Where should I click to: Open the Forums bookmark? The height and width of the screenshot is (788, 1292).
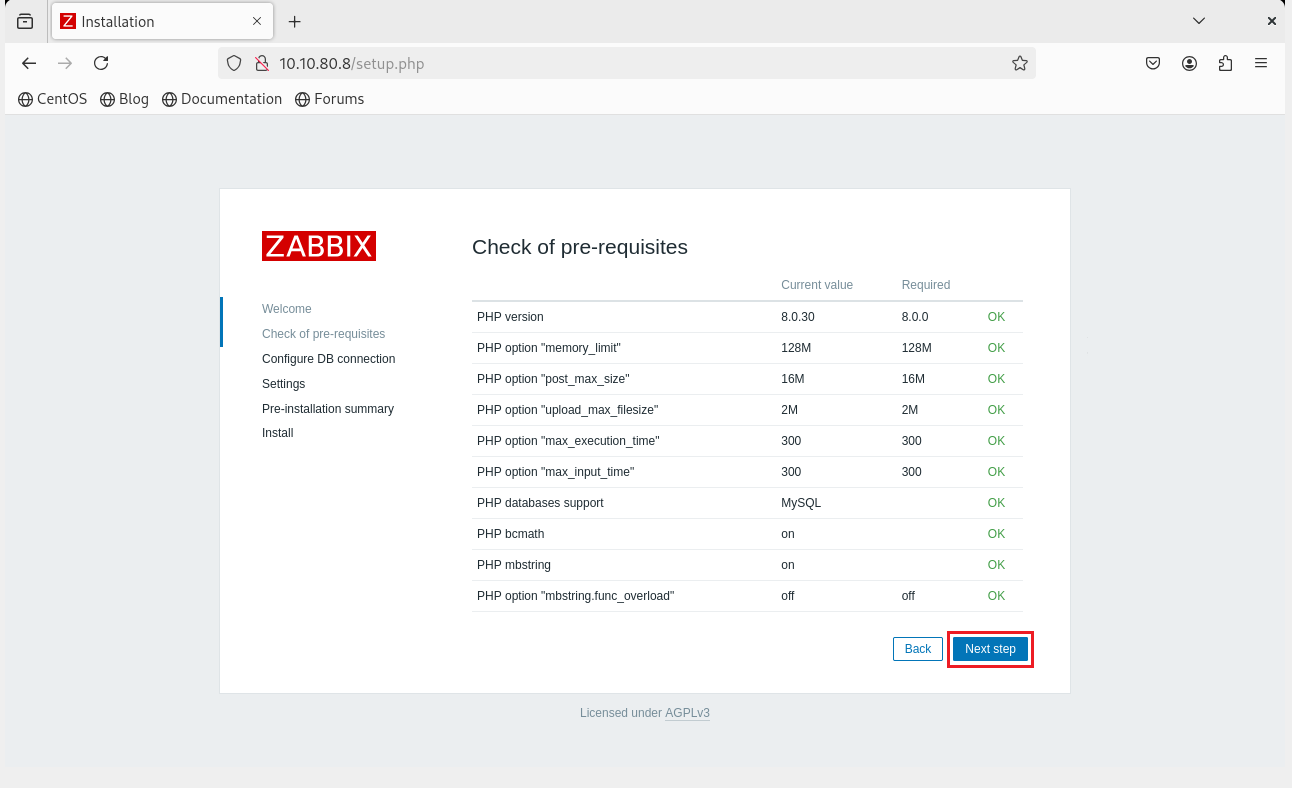tap(330, 99)
